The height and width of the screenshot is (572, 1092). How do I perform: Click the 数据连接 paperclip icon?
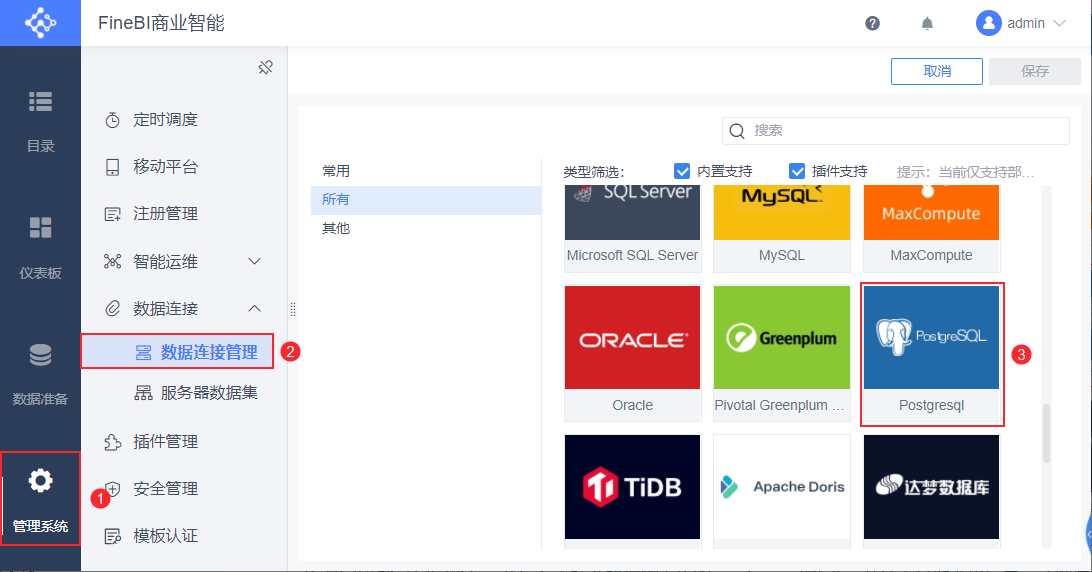pos(112,309)
